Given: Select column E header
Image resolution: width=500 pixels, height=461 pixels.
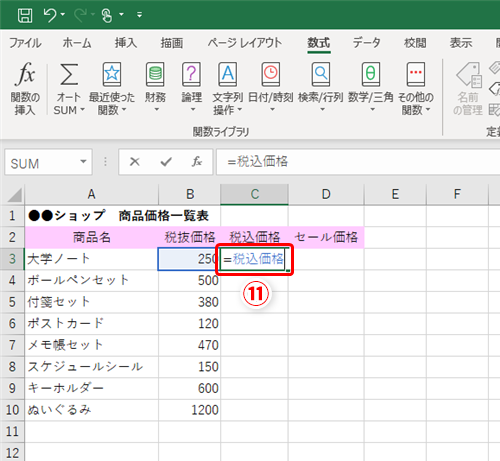Looking at the screenshot, I should click(395, 195).
